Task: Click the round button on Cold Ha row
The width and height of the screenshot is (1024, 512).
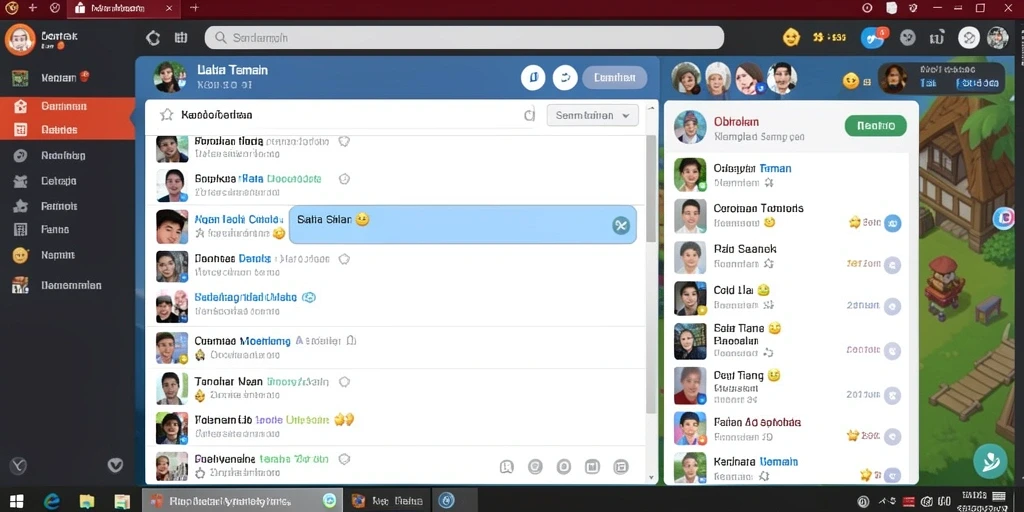Action: [892, 306]
